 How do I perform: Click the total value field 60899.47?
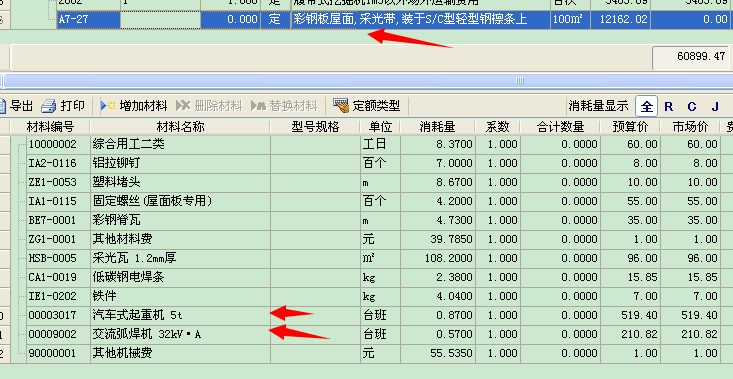tap(691, 57)
